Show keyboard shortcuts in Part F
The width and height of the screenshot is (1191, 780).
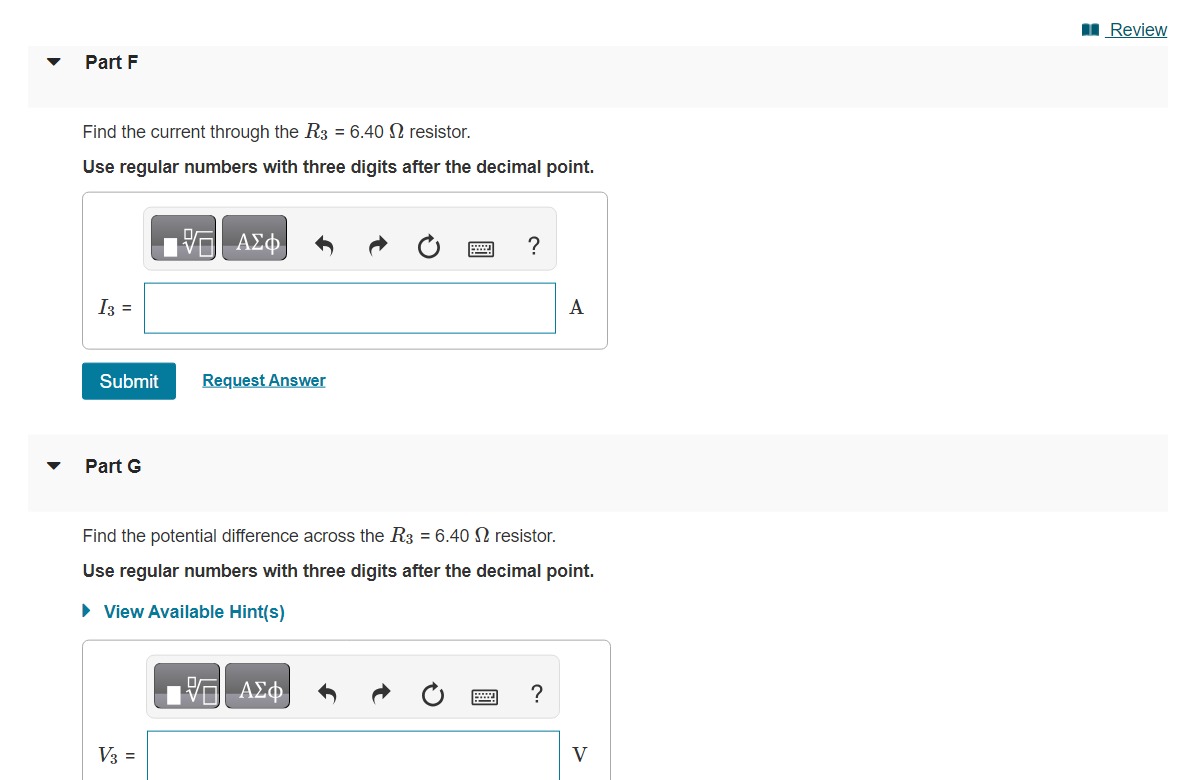point(481,248)
